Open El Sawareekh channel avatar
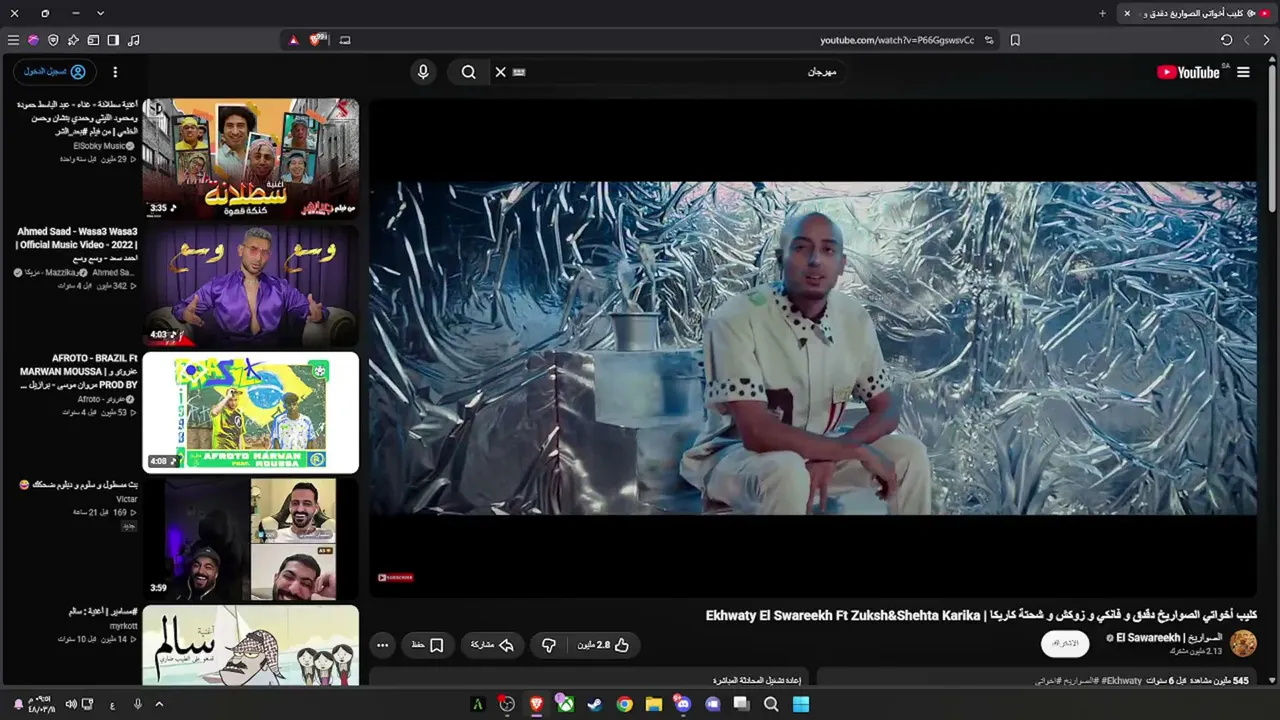Viewport: 1280px width, 720px height. [x=1243, y=643]
